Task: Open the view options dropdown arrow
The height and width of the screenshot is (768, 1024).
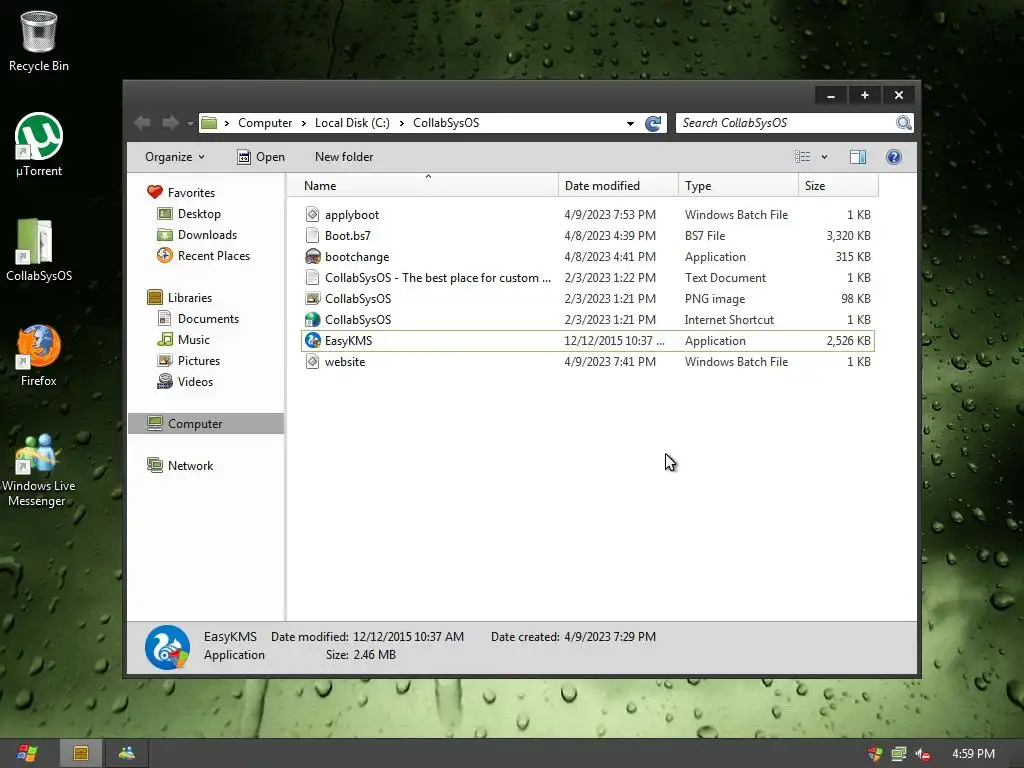Action: (x=824, y=157)
